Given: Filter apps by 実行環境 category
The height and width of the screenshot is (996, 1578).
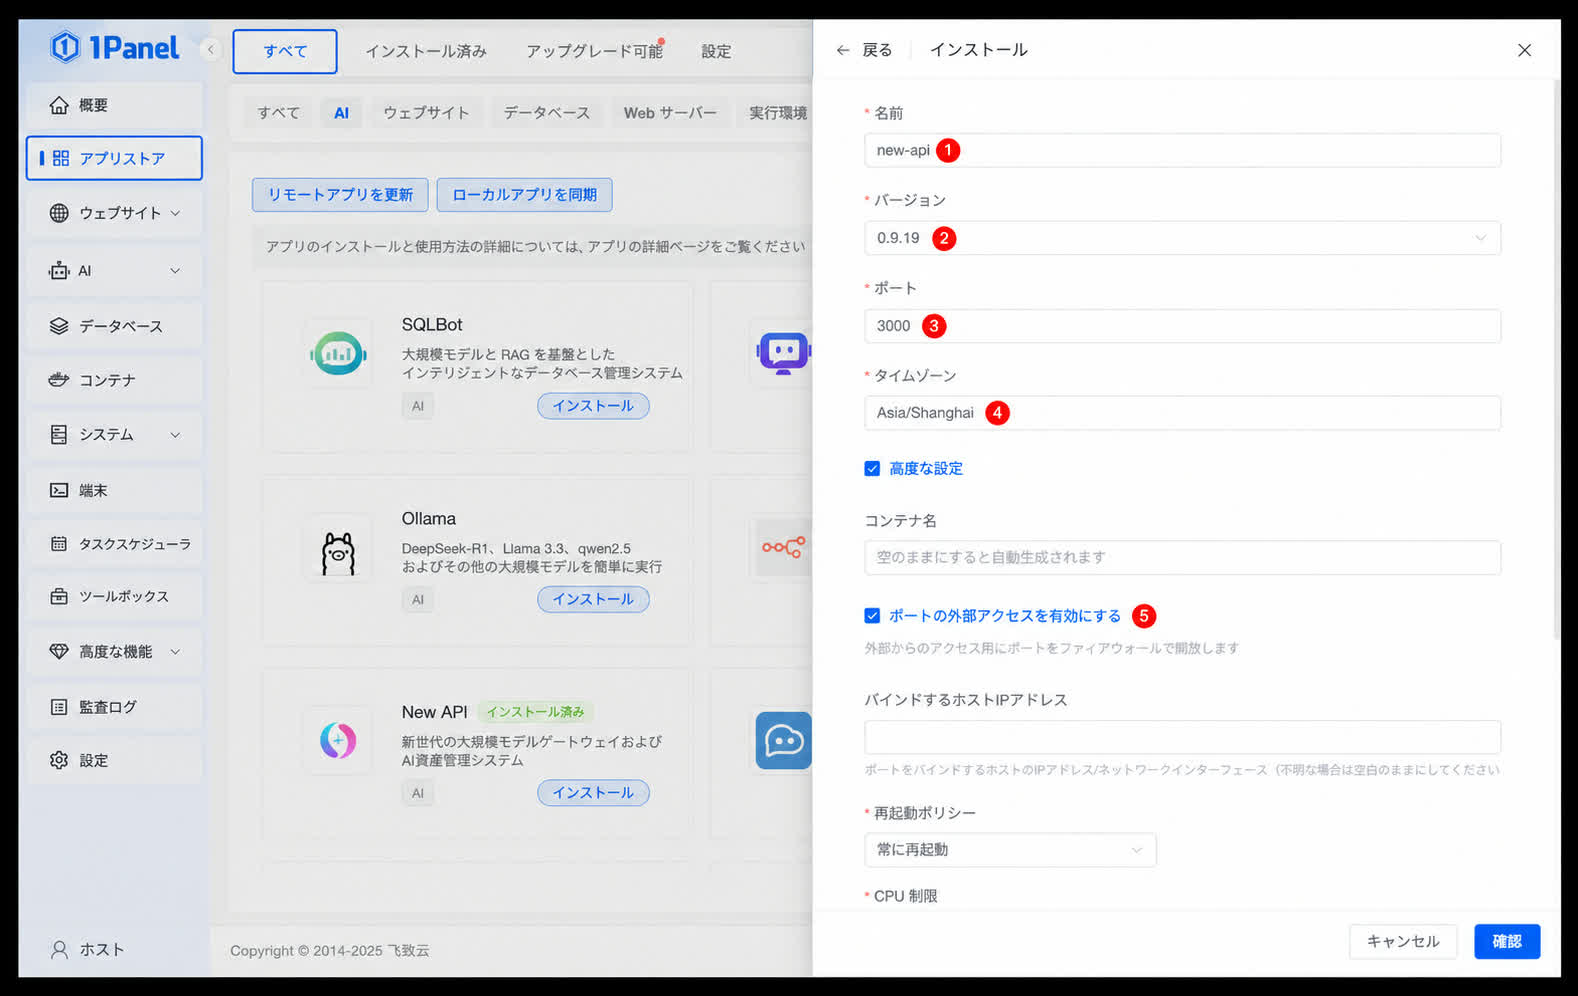Looking at the screenshot, I should coord(778,113).
